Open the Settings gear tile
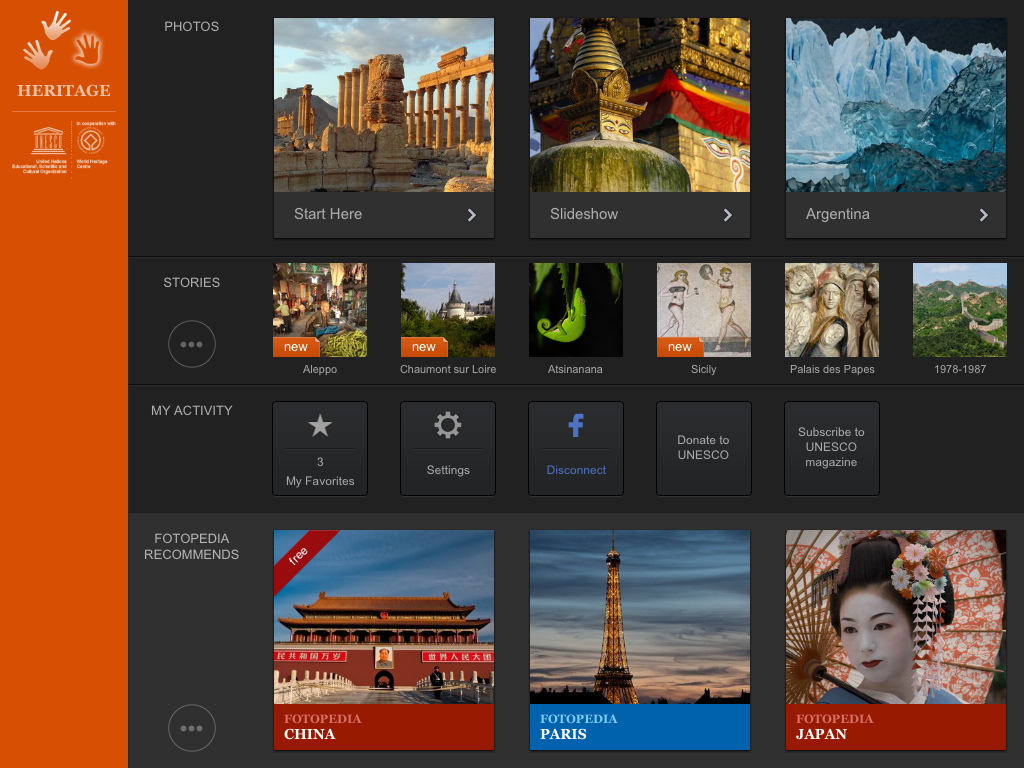 [x=448, y=449]
